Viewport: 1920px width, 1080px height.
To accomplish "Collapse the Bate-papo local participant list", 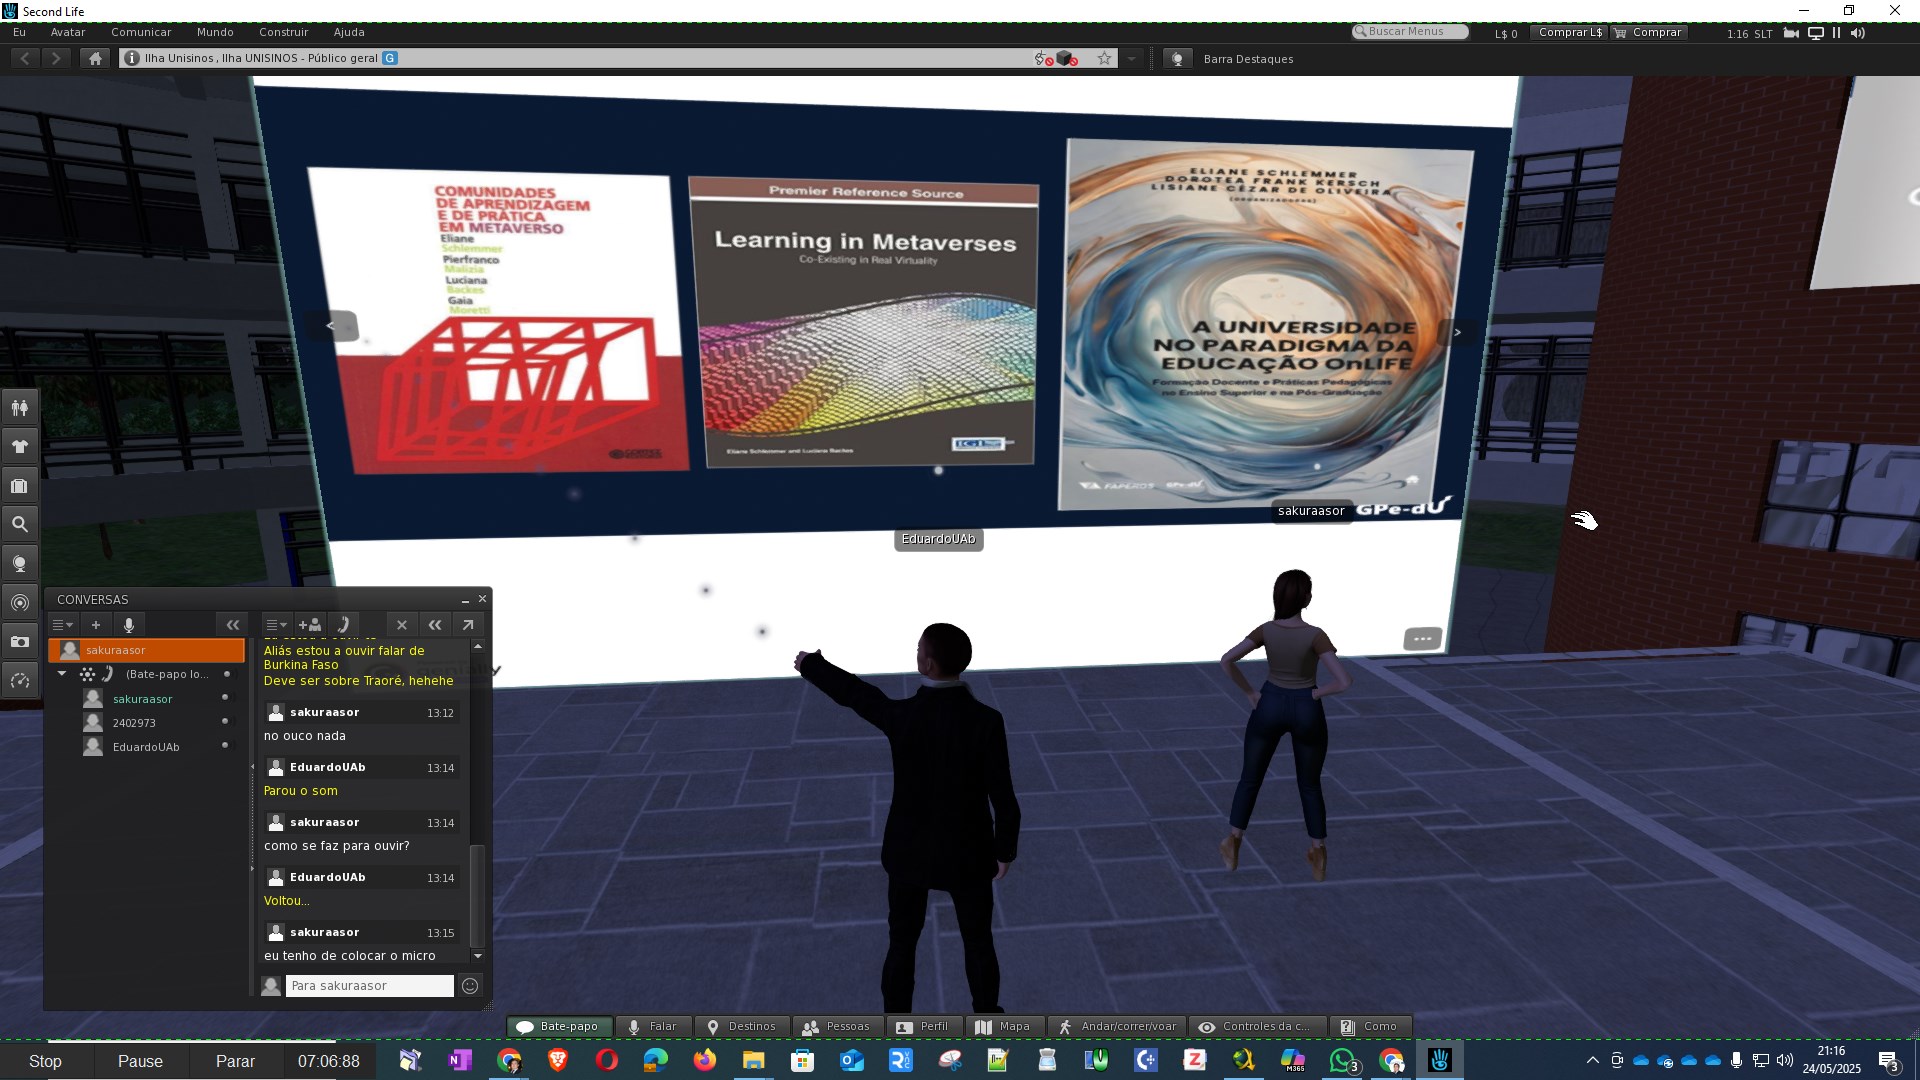I will [x=62, y=674].
